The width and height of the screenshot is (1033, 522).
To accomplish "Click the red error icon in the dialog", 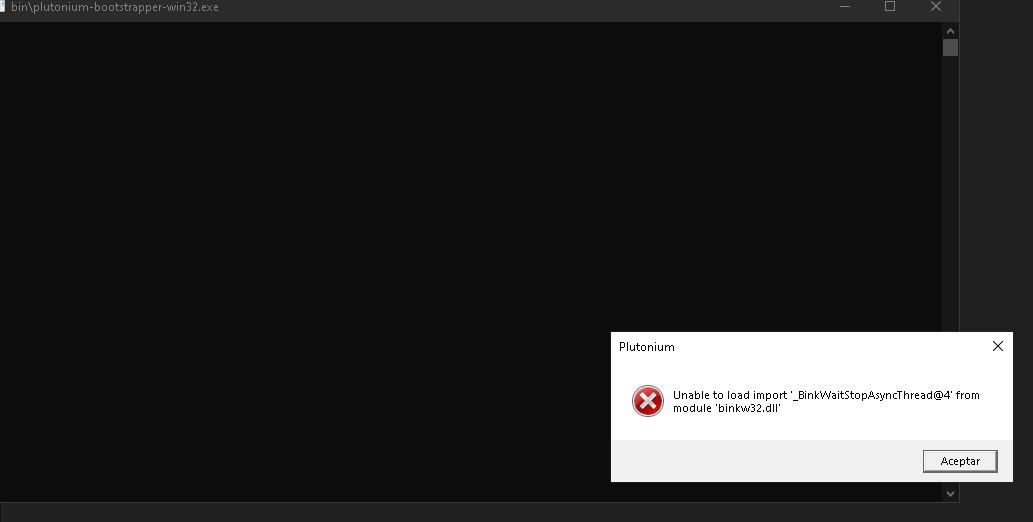I will [648, 401].
